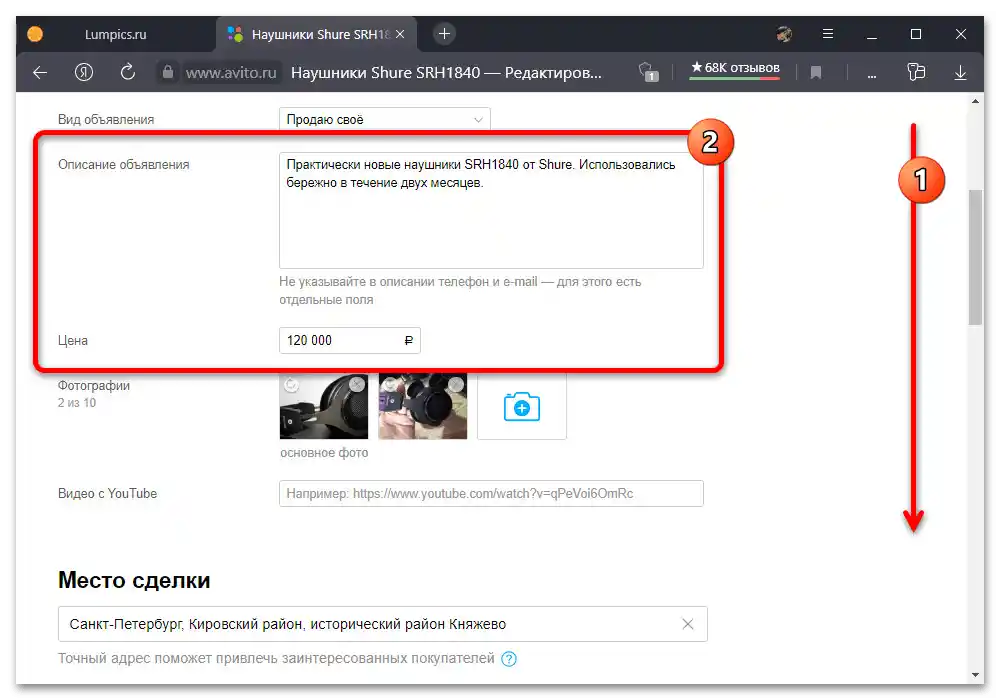This screenshot has width=1000, height=700.
Task: Click into the Описание объявления text area
Action: coord(491,210)
